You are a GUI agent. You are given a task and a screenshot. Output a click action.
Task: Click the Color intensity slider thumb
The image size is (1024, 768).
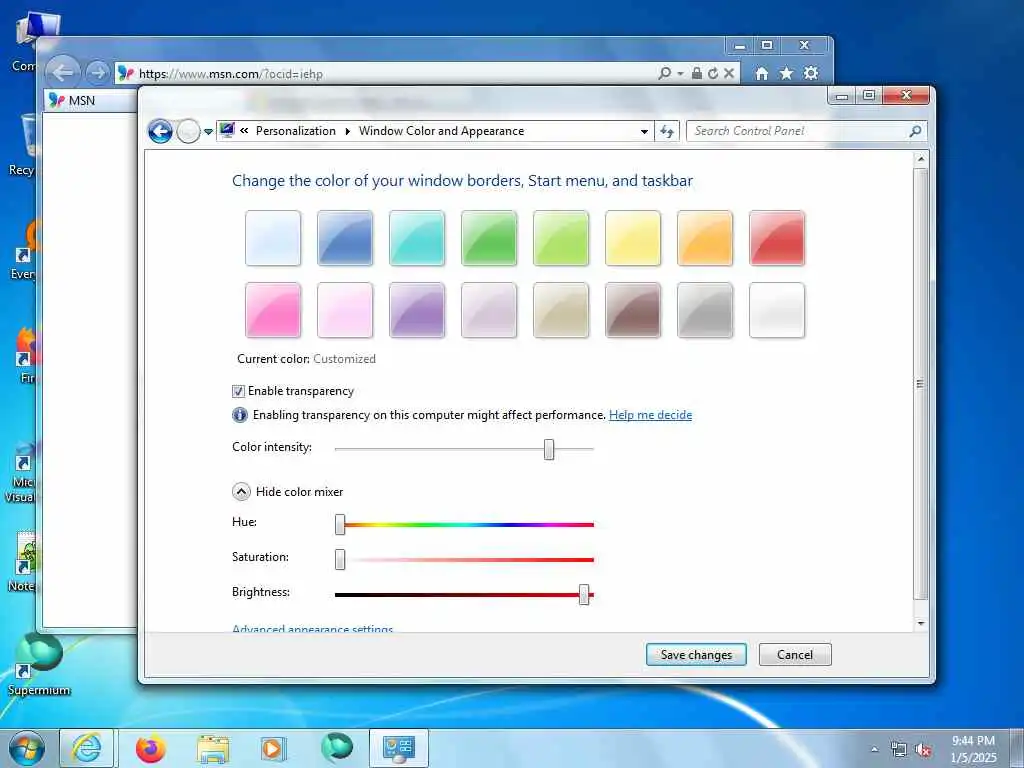549,449
